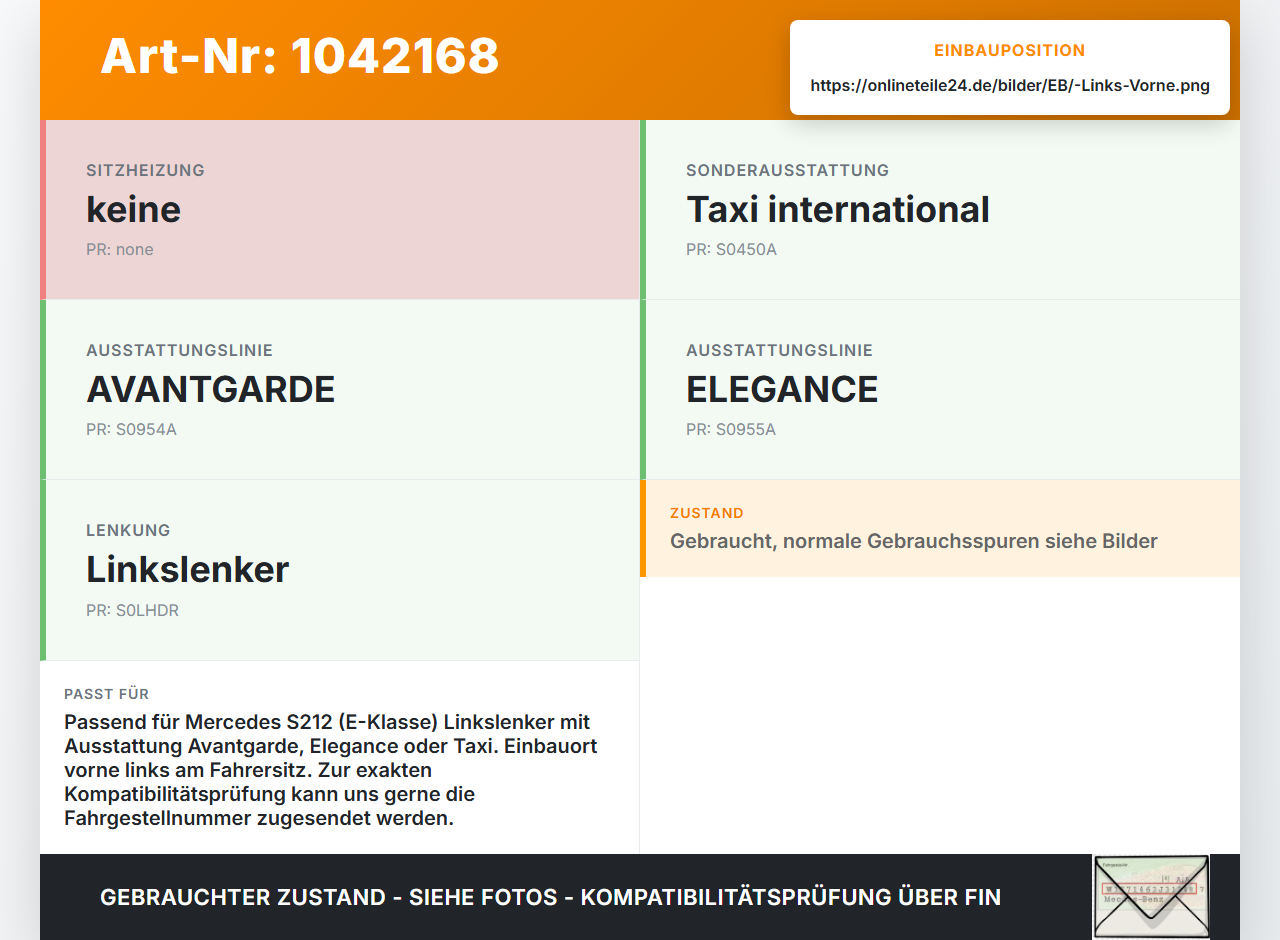Click AUSSTATTUNGSLINIE label above AVANTGARDE
The image size is (1280, 940).
click(x=179, y=350)
